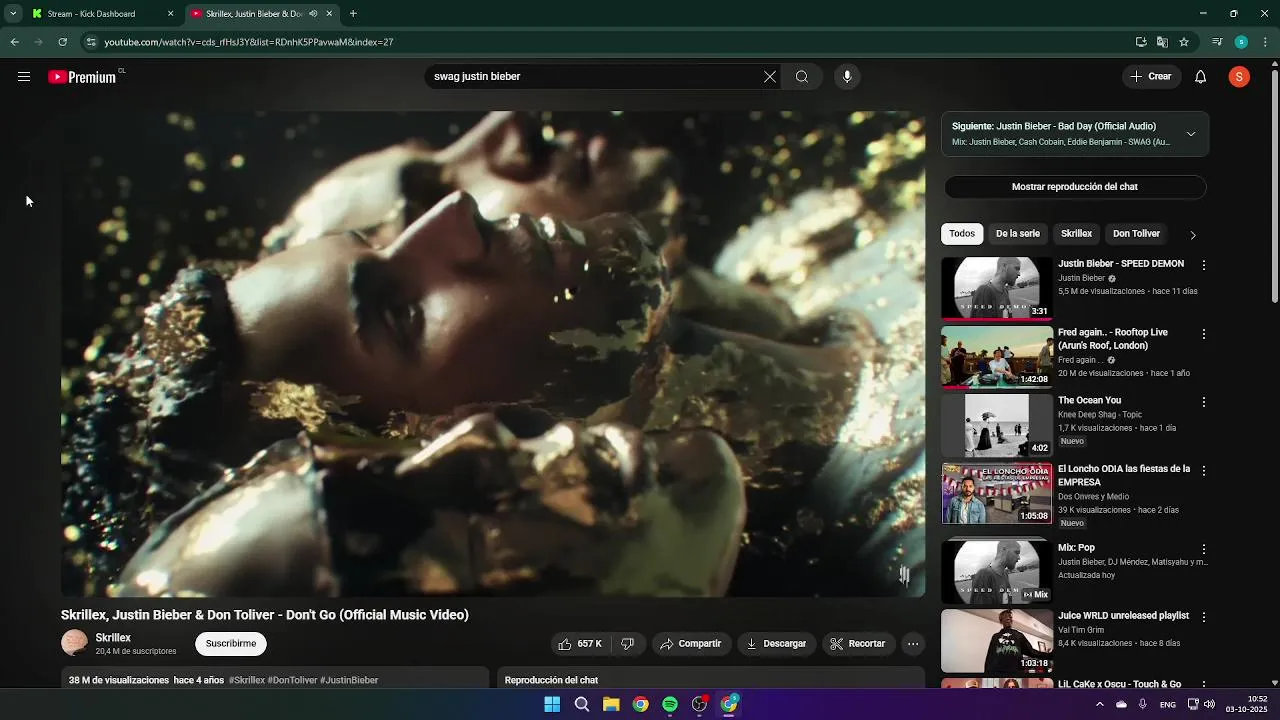Mute audio on the YouTube tab

(x=313, y=14)
